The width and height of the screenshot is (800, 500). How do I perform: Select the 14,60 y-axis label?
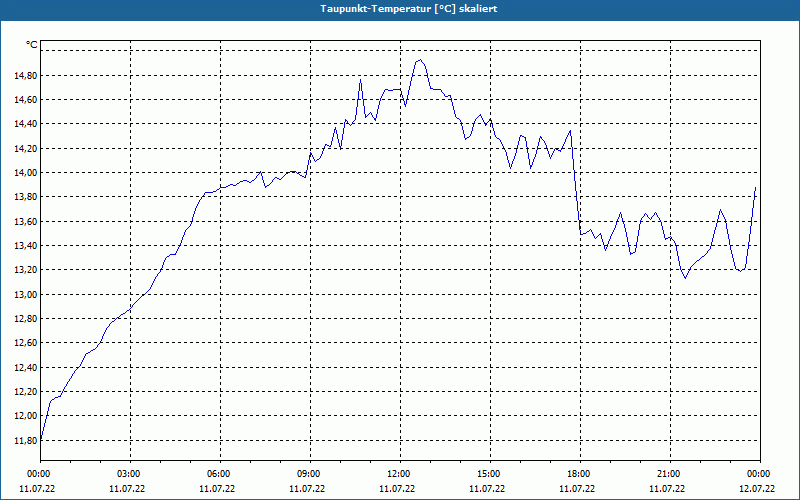tap(25, 100)
